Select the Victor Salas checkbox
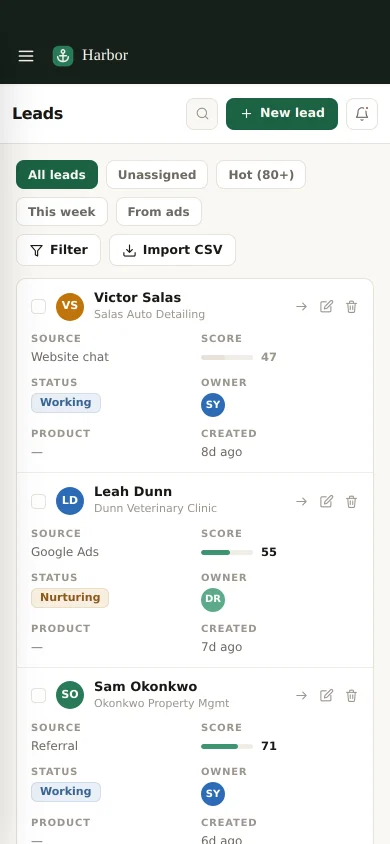Image resolution: width=390 pixels, height=844 pixels. click(38, 307)
